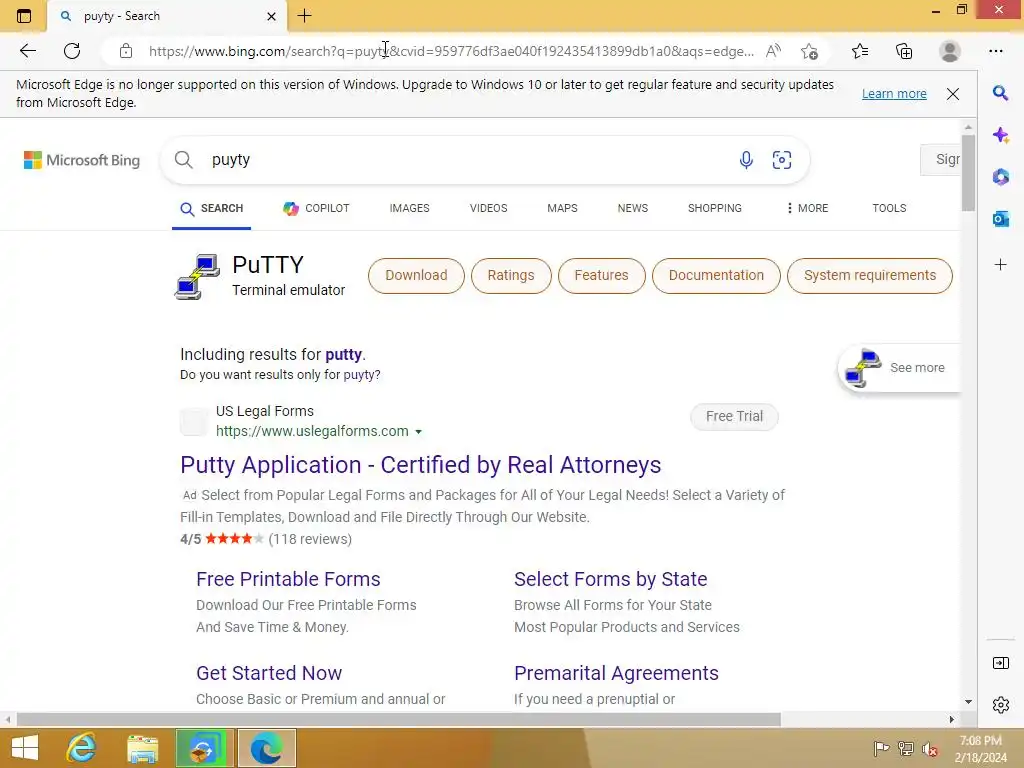Click the See more PuTTY card
Viewport: 1024px width, 768px height.
[x=900, y=368]
